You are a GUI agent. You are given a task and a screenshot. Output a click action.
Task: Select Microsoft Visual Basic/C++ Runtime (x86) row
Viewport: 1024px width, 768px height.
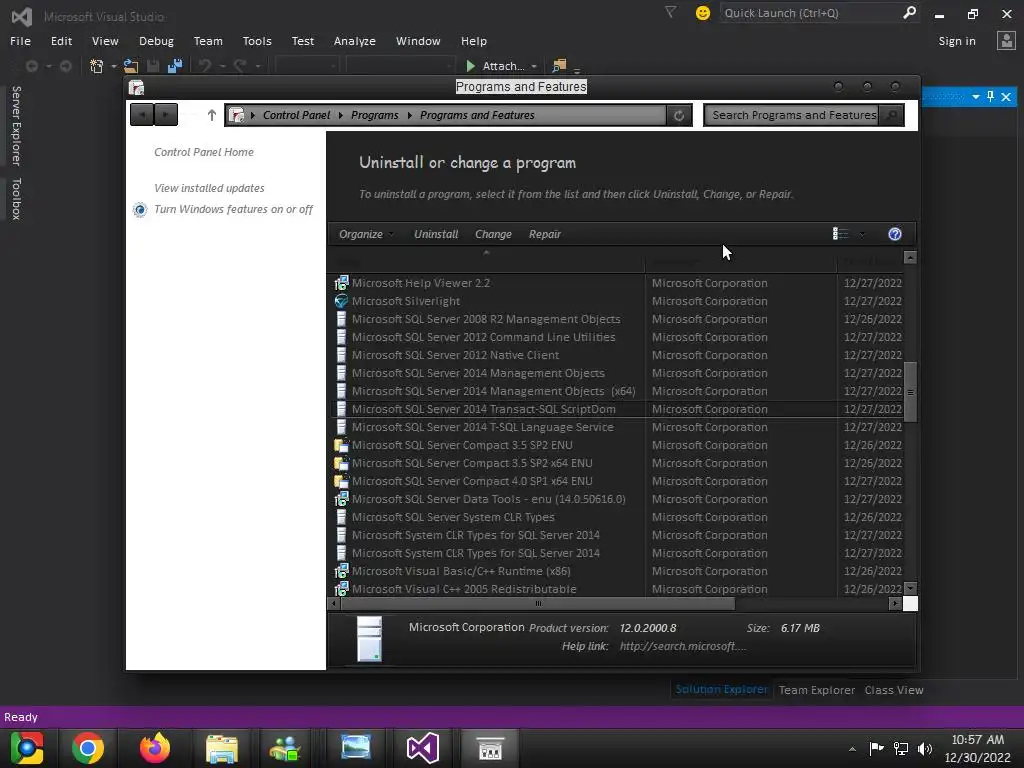[616, 571]
